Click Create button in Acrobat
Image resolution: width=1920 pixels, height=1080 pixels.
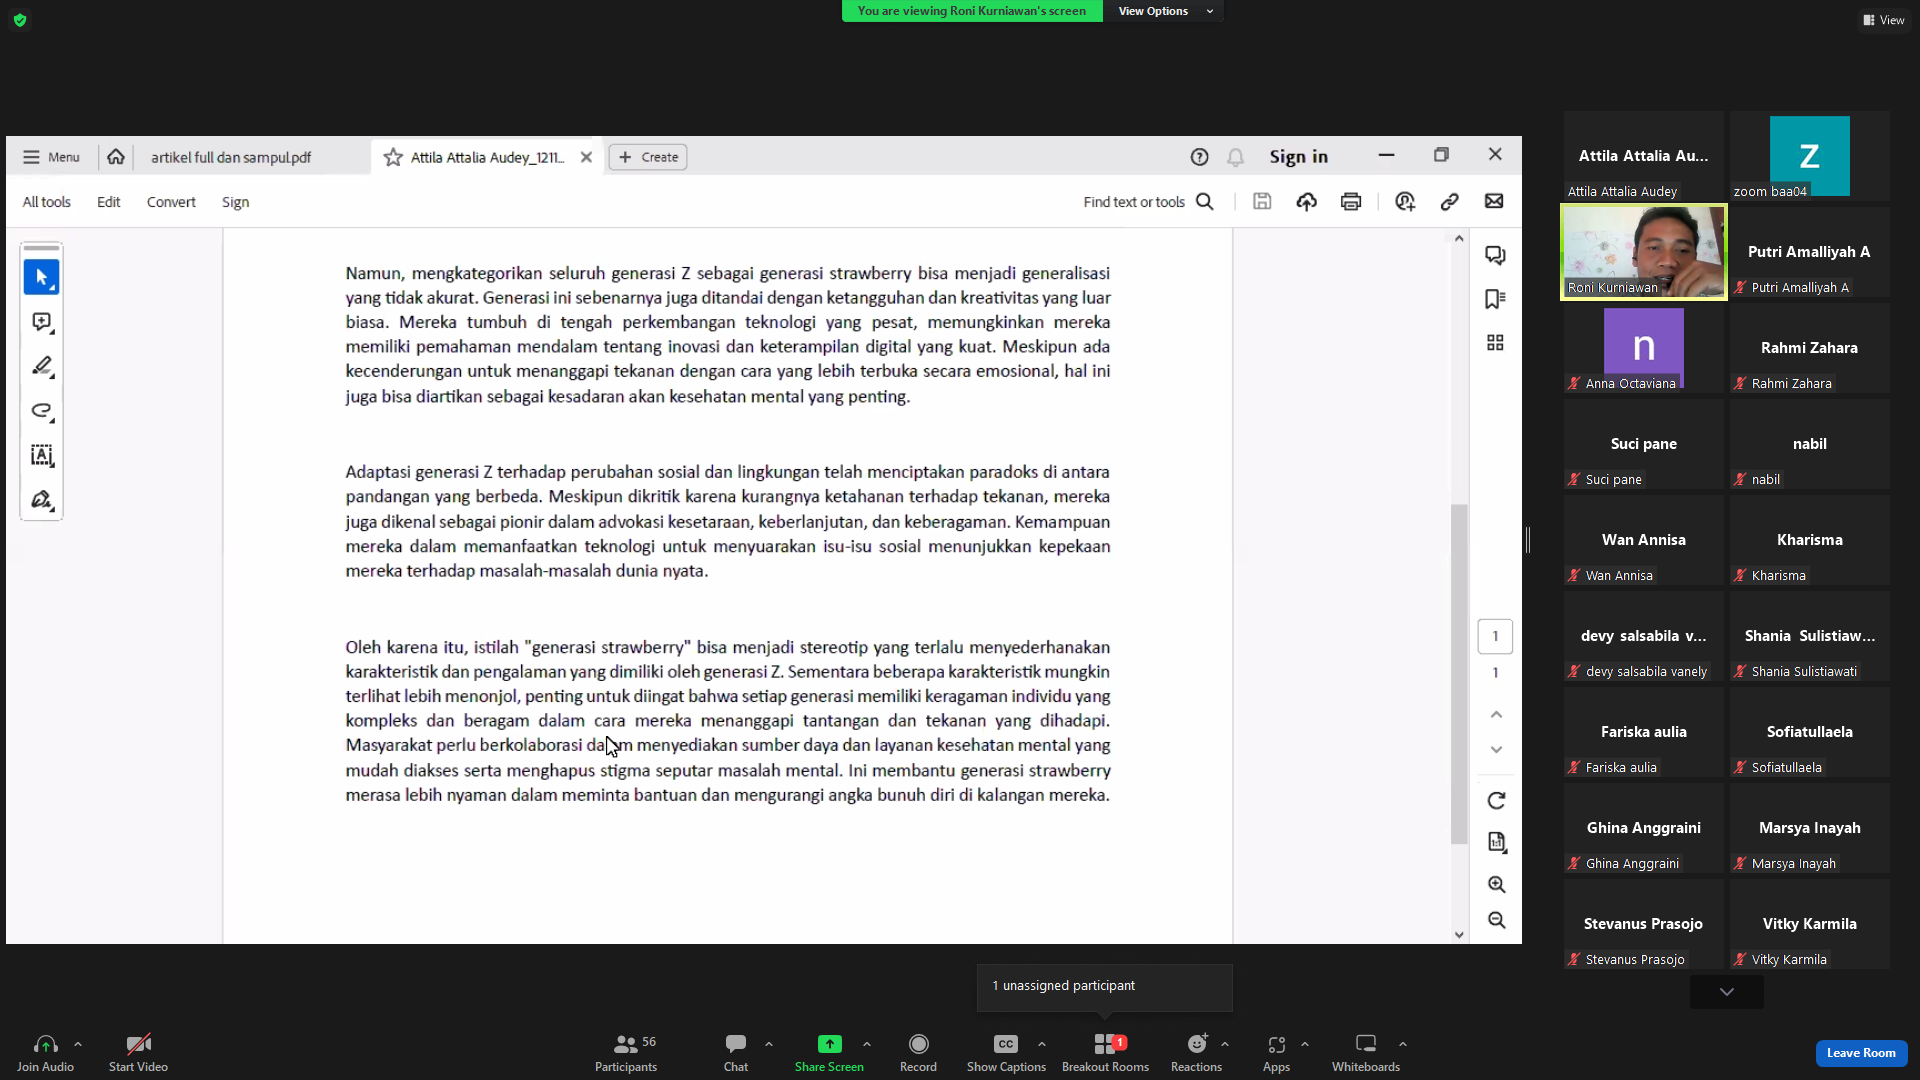point(648,157)
